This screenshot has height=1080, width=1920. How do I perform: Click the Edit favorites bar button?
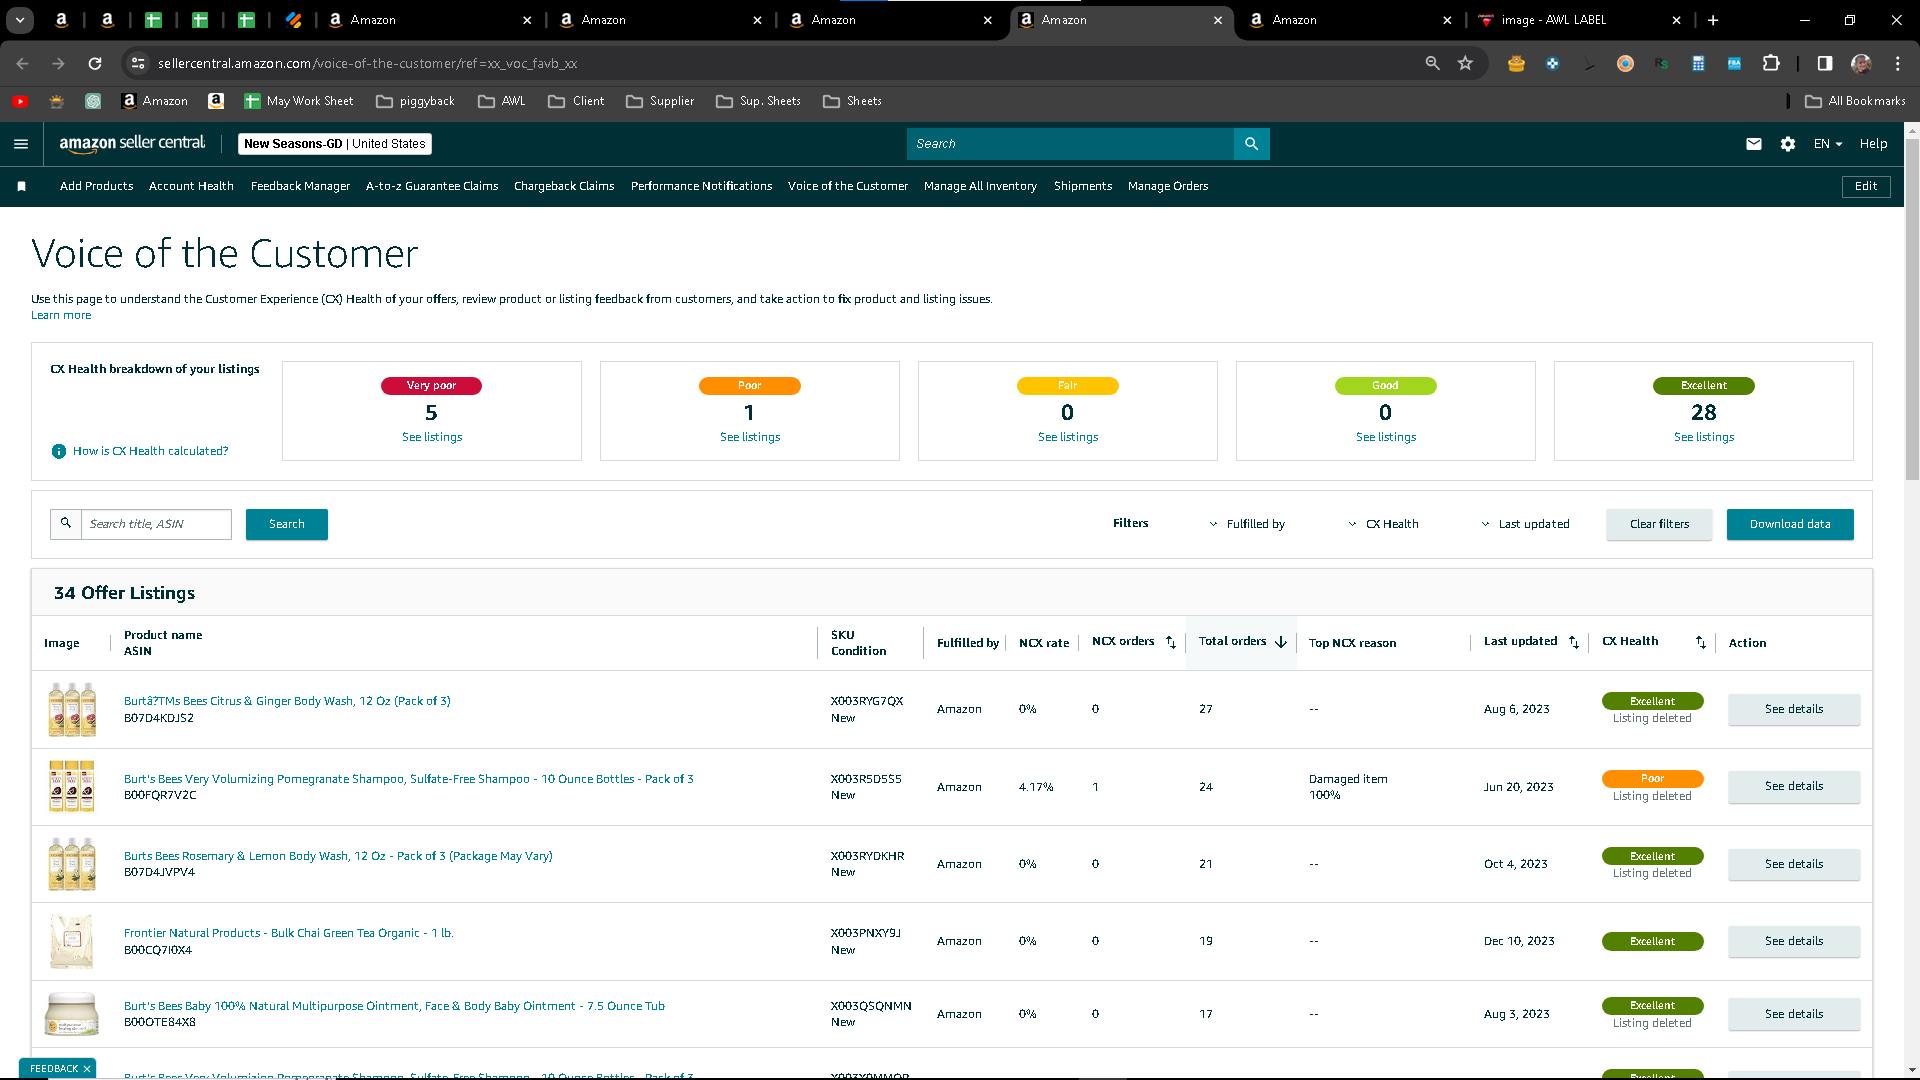(1866, 186)
